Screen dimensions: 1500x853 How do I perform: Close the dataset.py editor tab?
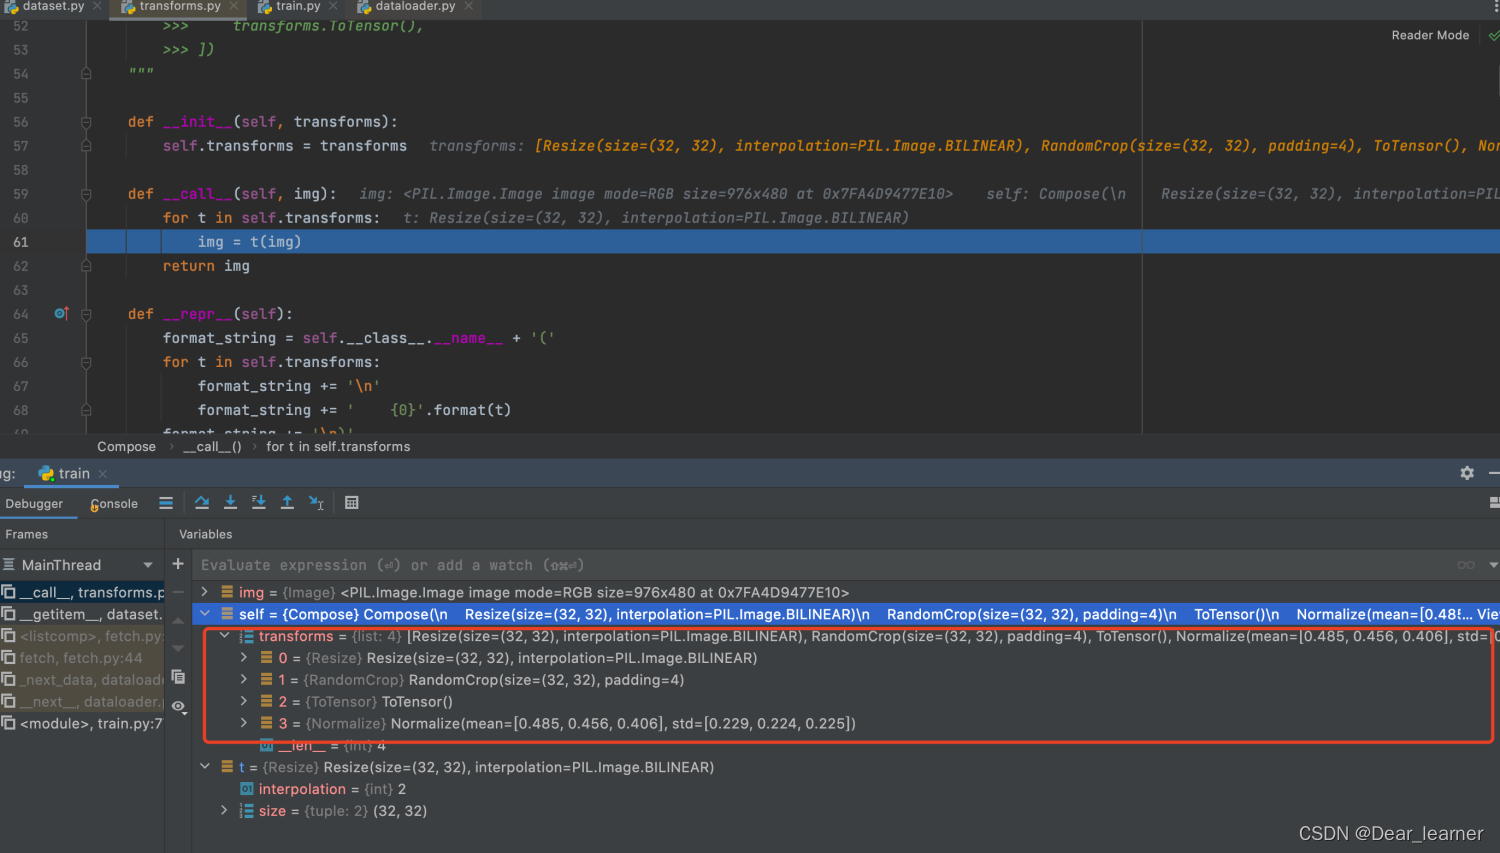97,6
